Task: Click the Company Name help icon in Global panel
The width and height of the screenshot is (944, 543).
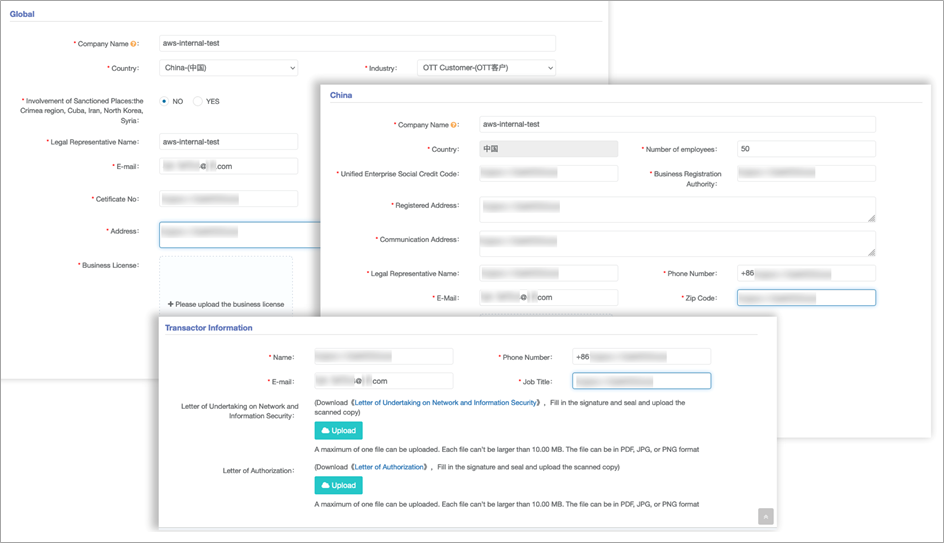Action: (x=133, y=44)
